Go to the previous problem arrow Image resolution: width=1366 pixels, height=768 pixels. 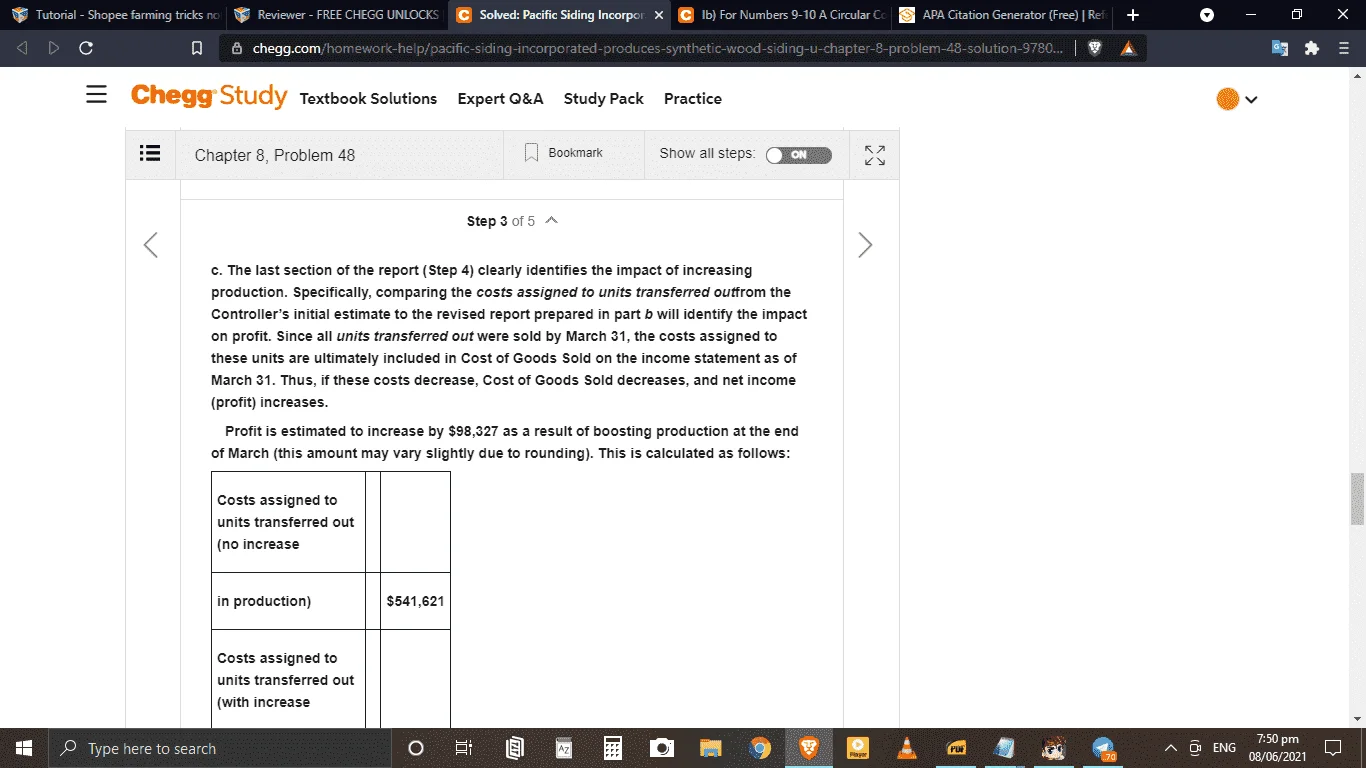[x=151, y=245]
